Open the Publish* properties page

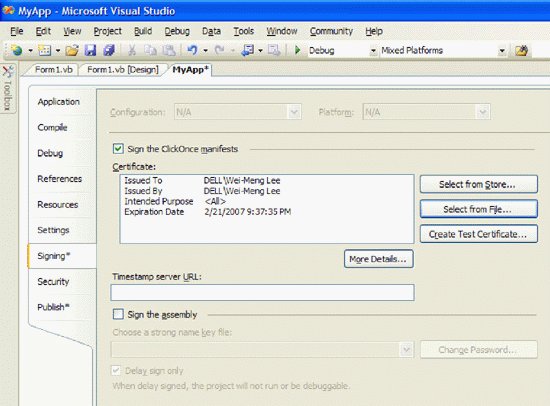coord(53,307)
